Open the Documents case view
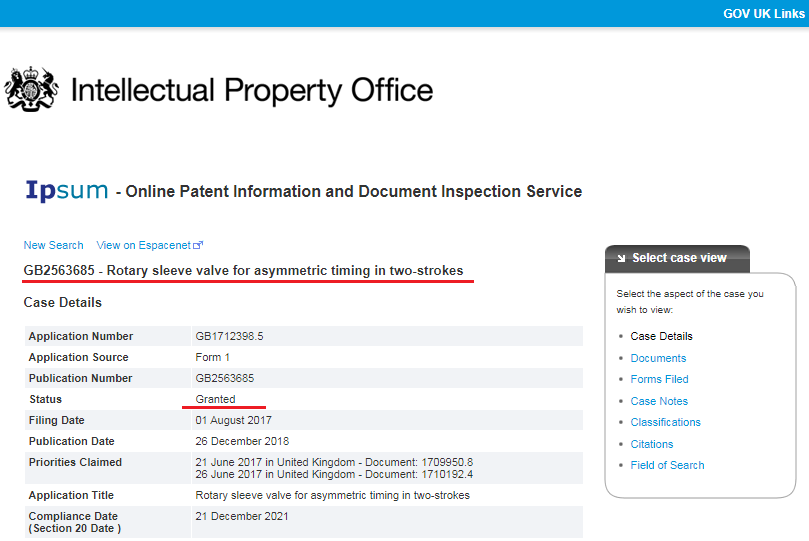809x541 pixels. (x=658, y=358)
